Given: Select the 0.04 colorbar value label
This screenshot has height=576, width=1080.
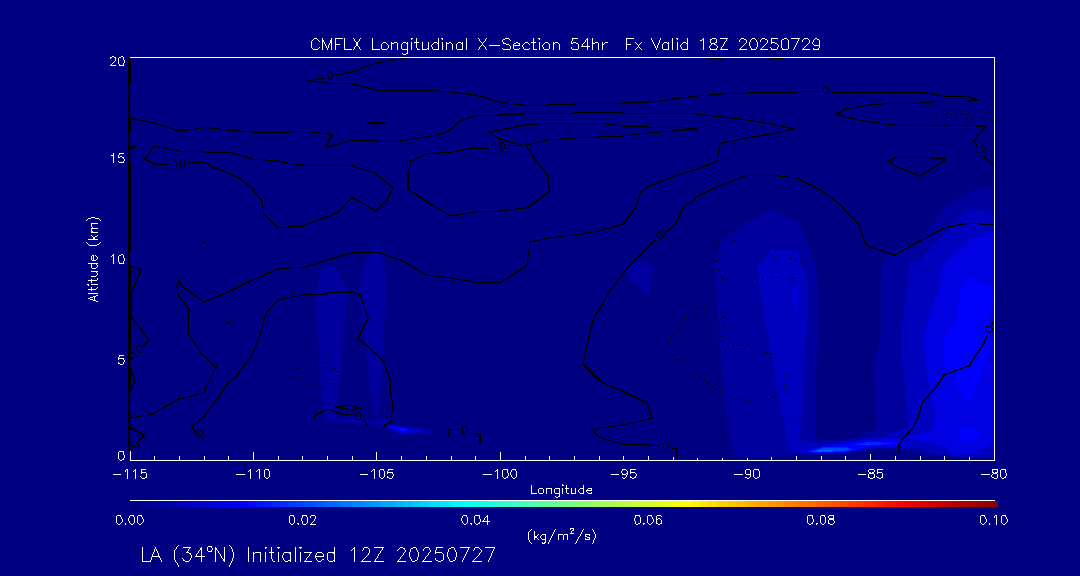Looking at the screenshot, I should pos(475,520).
